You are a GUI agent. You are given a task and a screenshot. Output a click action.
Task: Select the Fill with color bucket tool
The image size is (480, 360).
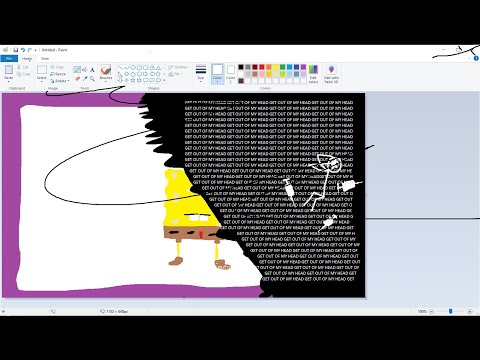click(85, 70)
